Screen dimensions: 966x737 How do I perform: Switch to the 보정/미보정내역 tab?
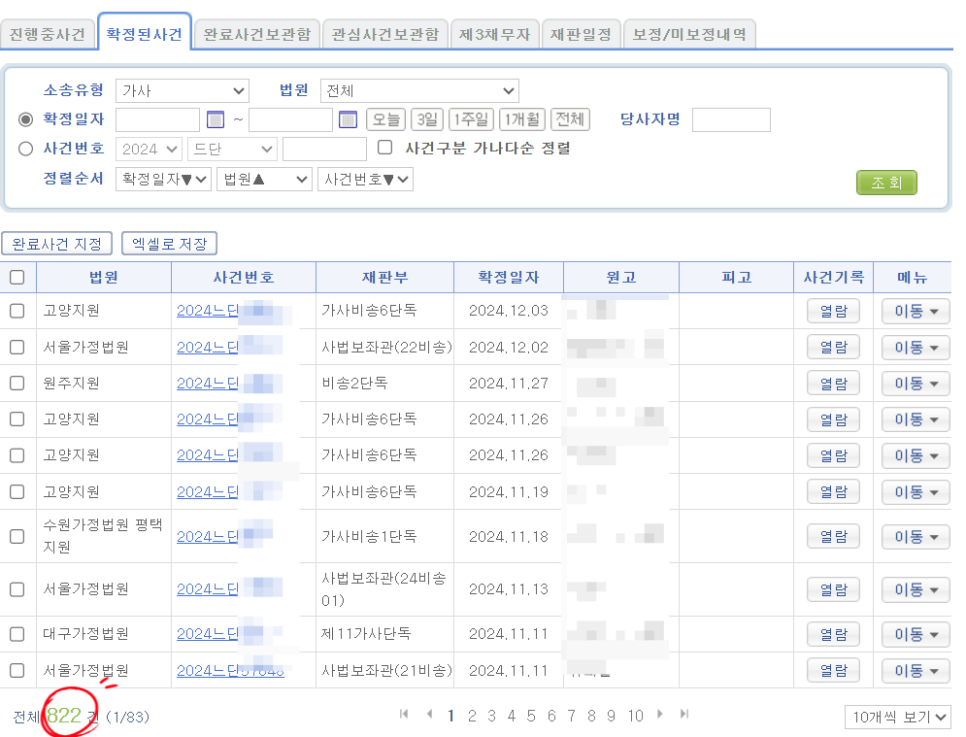pyautogui.click(x=689, y=34)
